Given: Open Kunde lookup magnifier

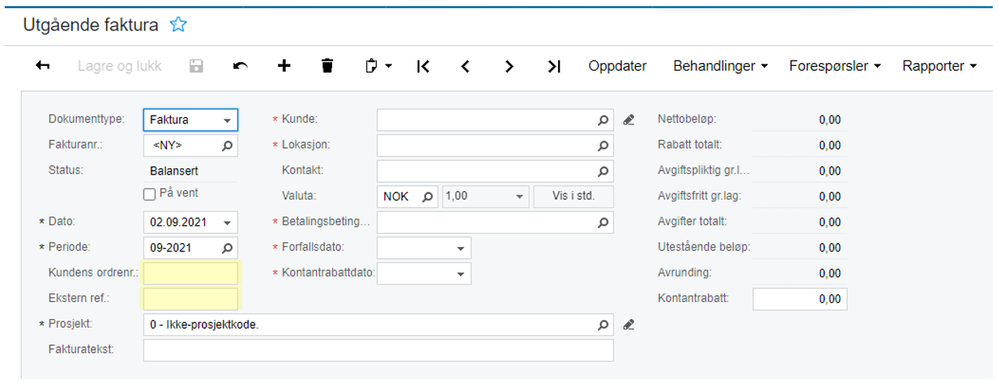Looking at the screenshot, I should click(603, 120).
